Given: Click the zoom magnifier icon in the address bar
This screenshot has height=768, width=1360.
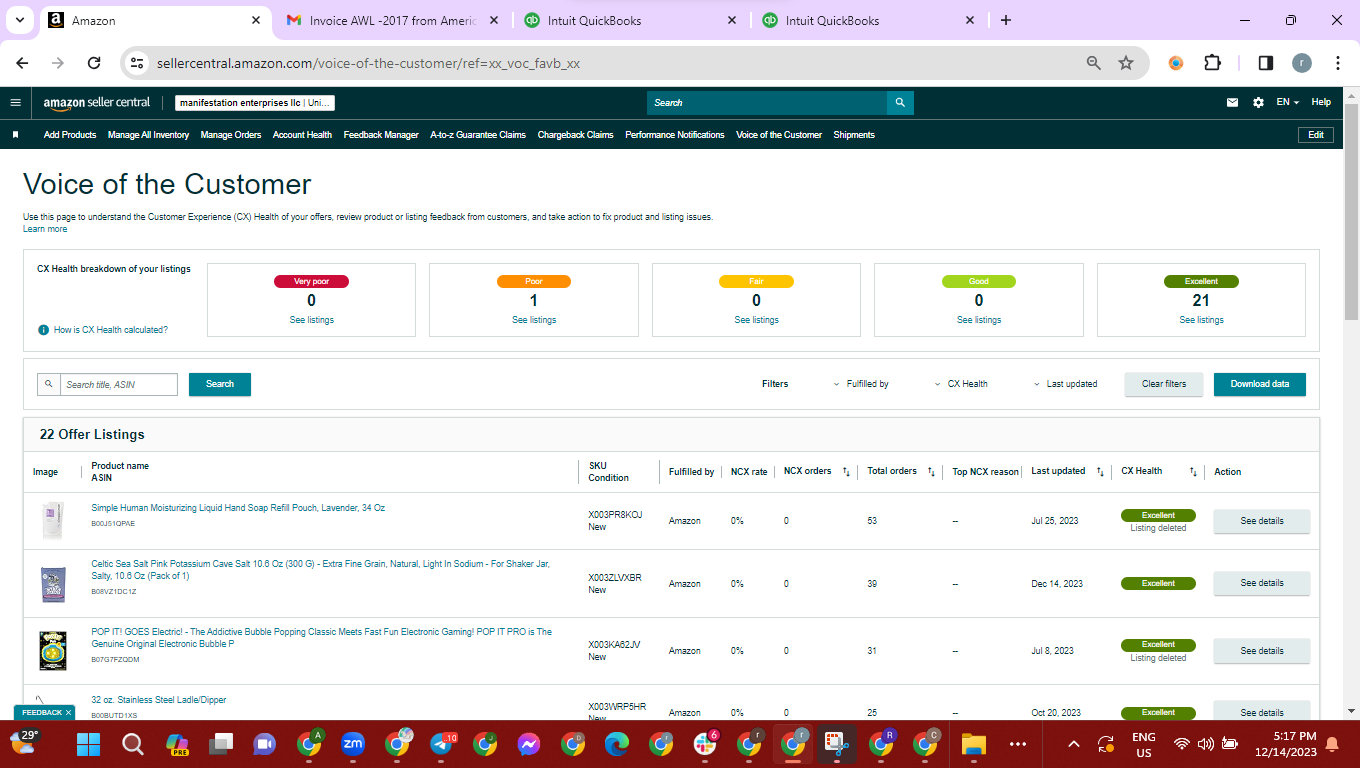Looking at the screenshot, I should (x=1094, y=63).
